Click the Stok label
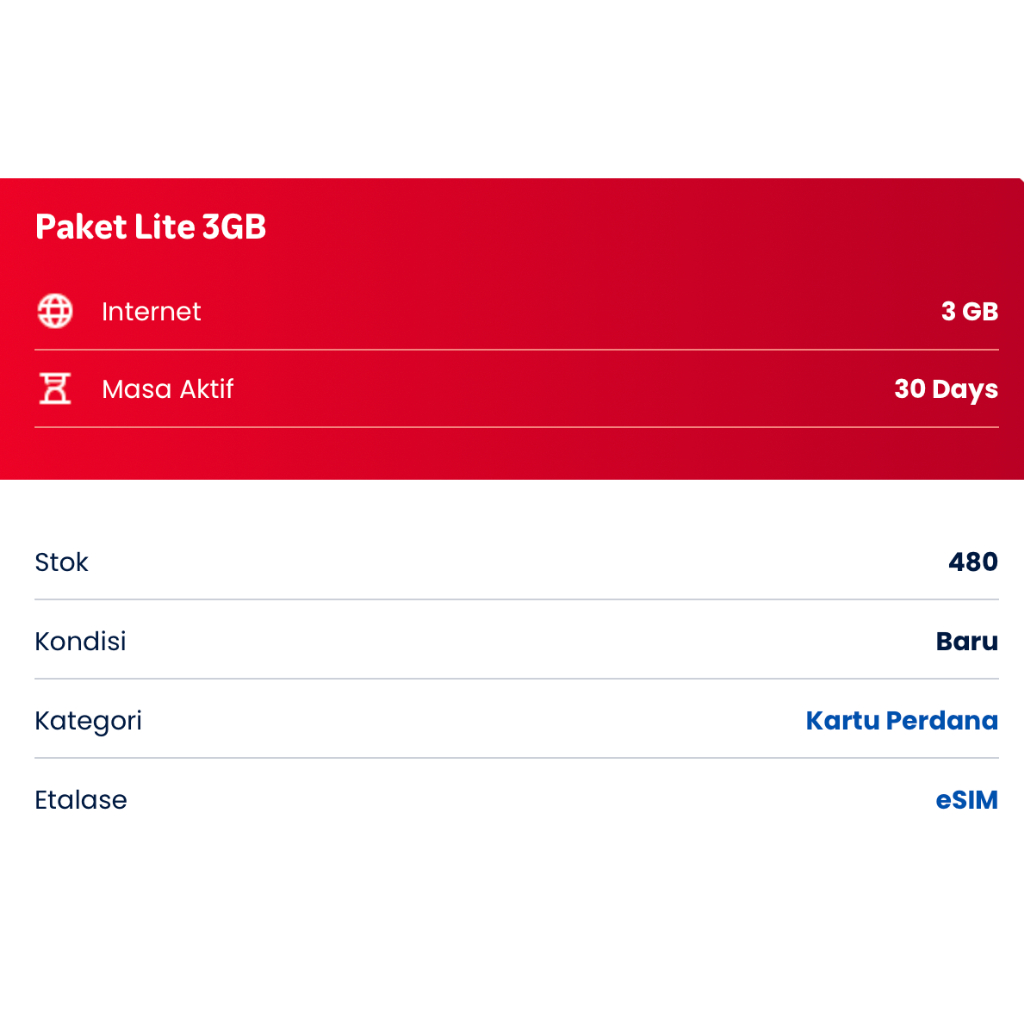The height and width of the screenshot is (1024, 1024). [x=62, y=562]
